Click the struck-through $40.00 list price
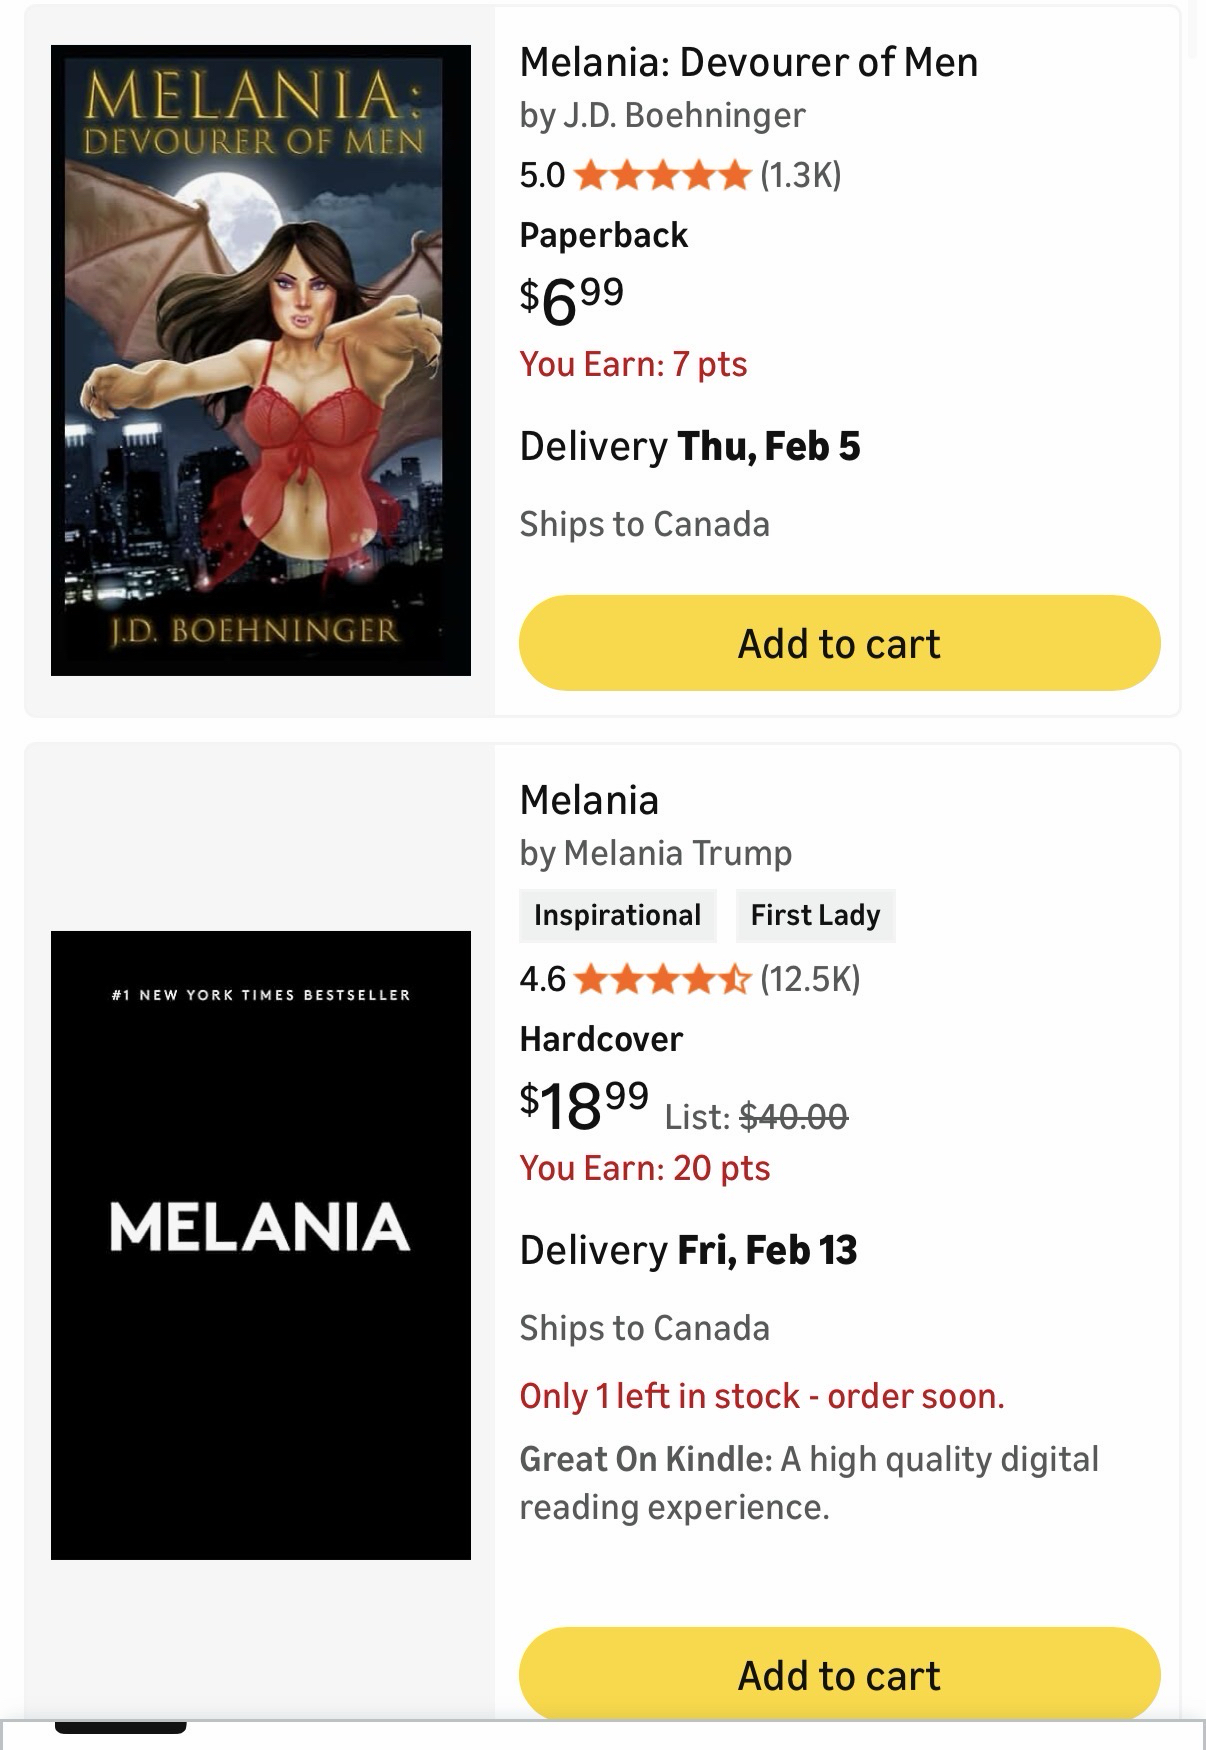The height and width of the screenshot is (1750, 1206). click(793, 1116)
